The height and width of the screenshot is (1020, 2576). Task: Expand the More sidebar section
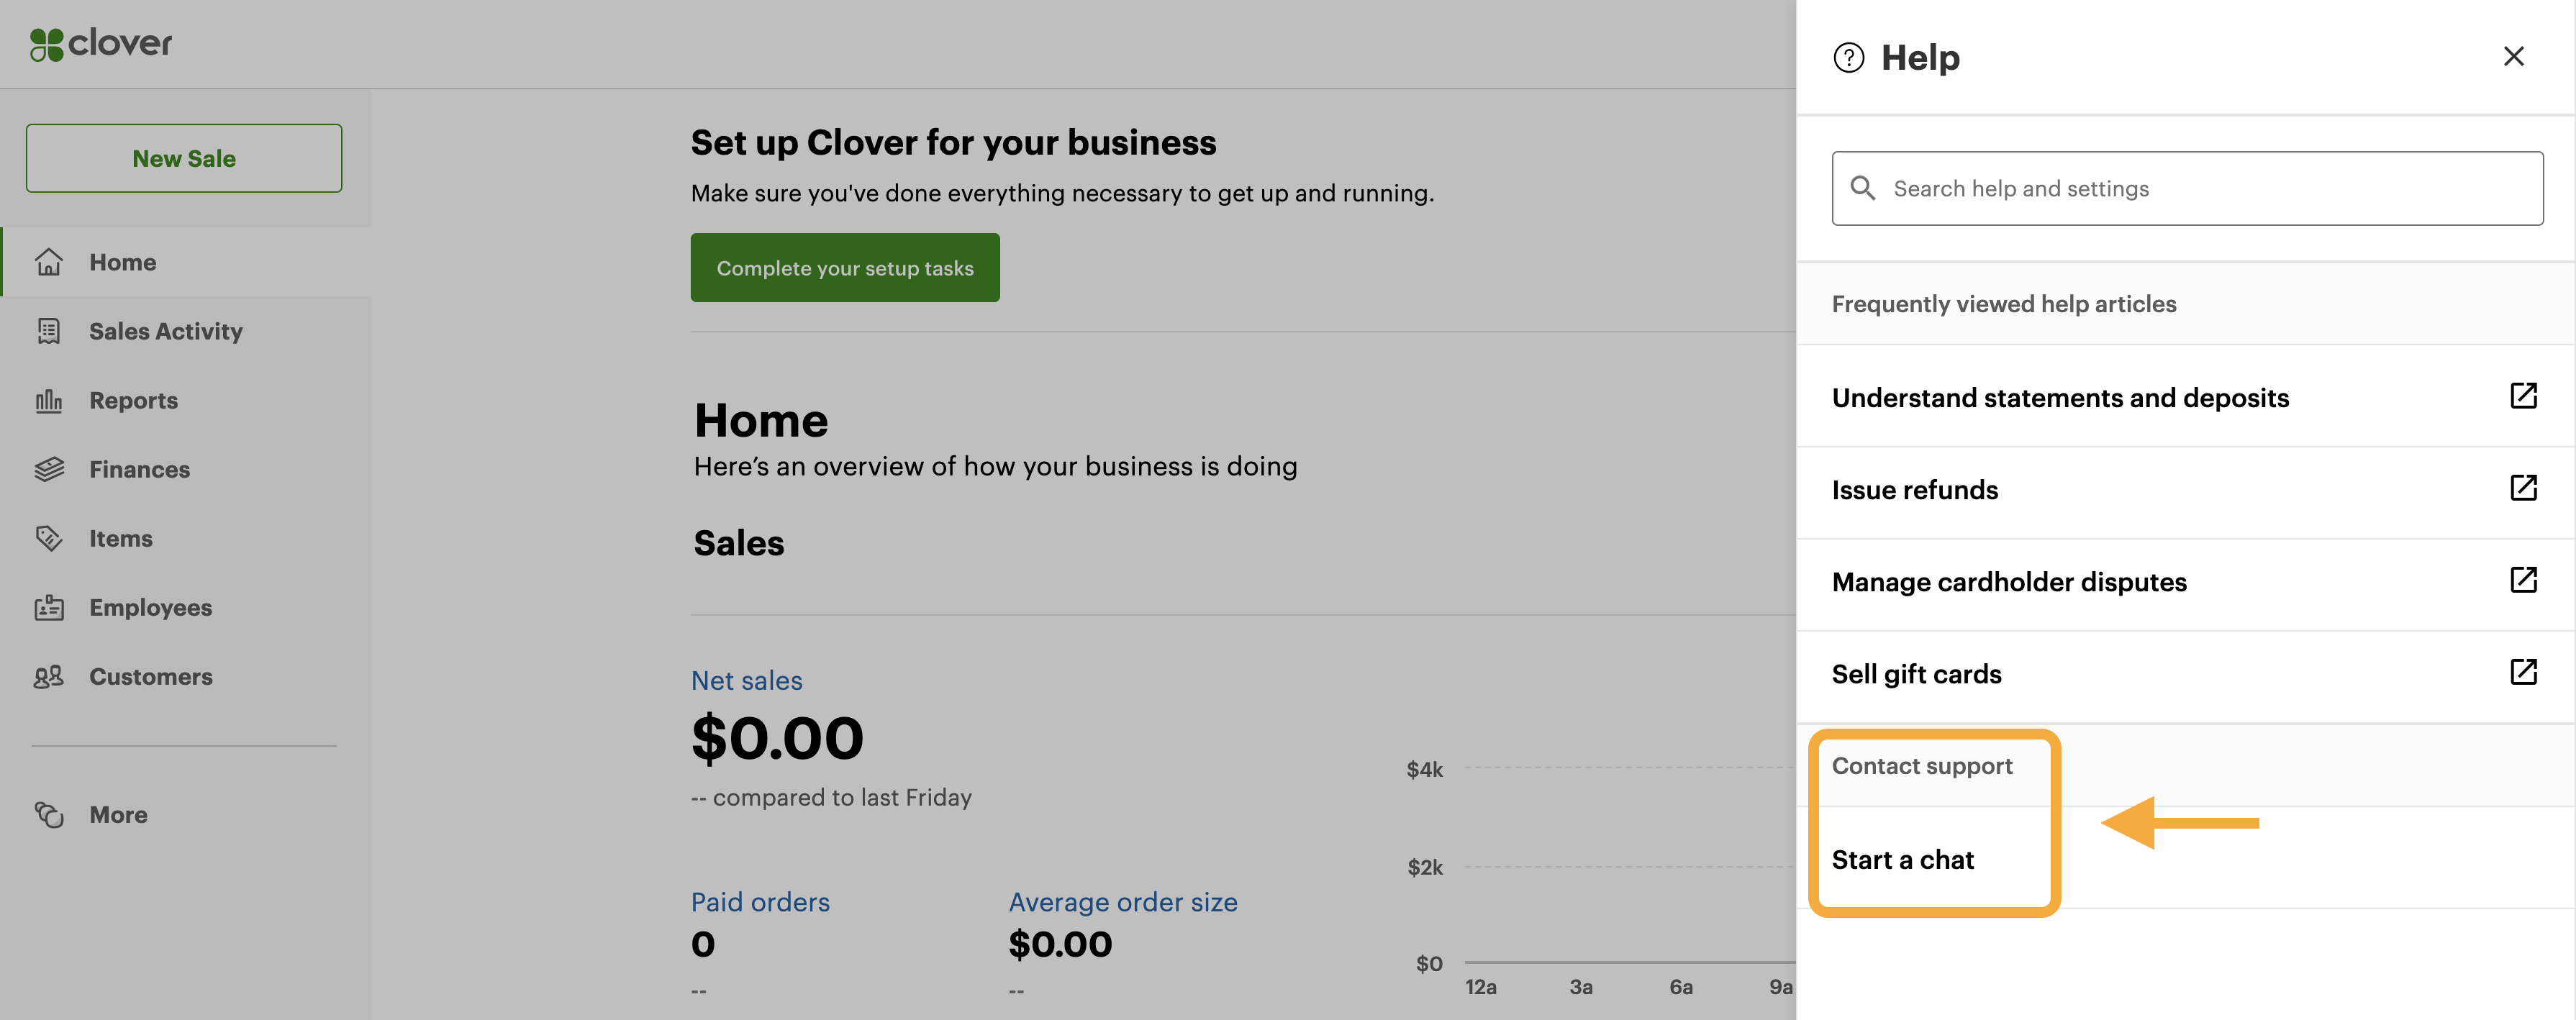[x=117, y=814]
